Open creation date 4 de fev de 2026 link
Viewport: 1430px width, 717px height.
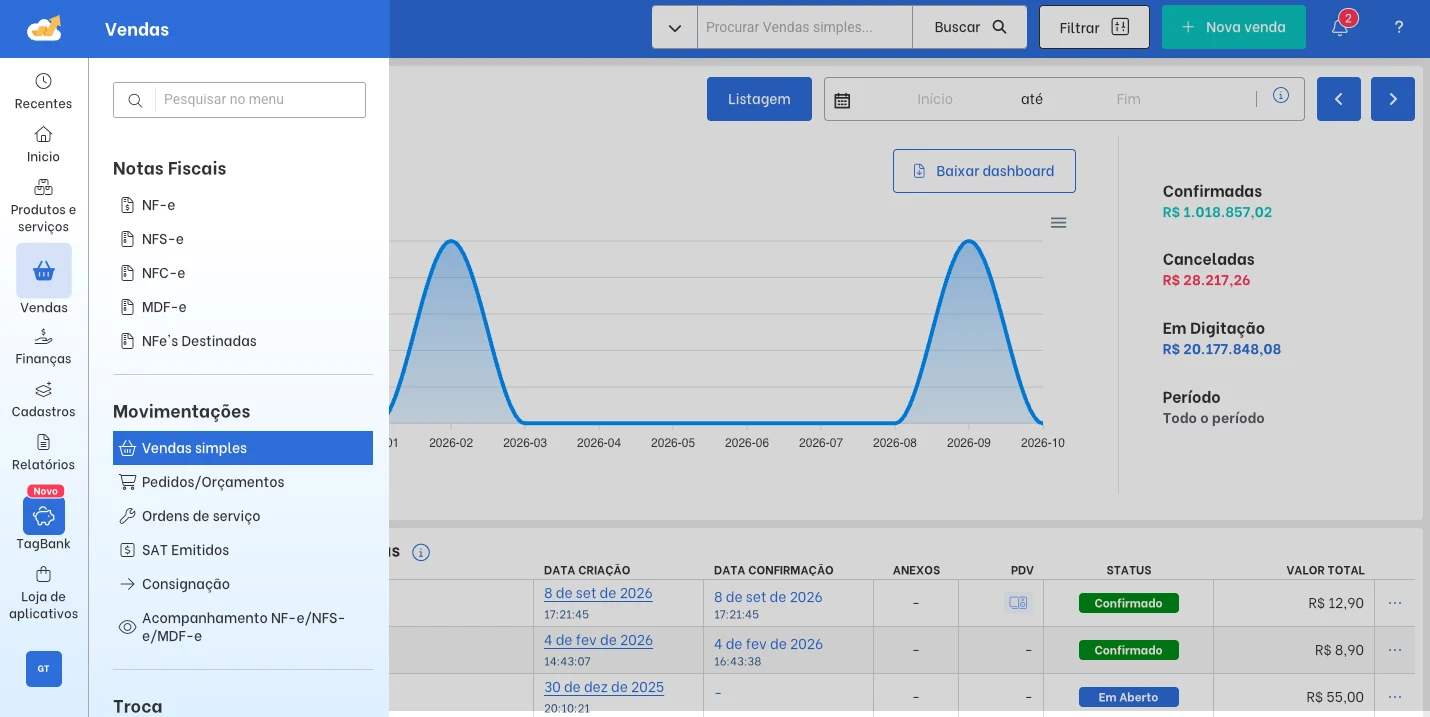tap(598, 640)
